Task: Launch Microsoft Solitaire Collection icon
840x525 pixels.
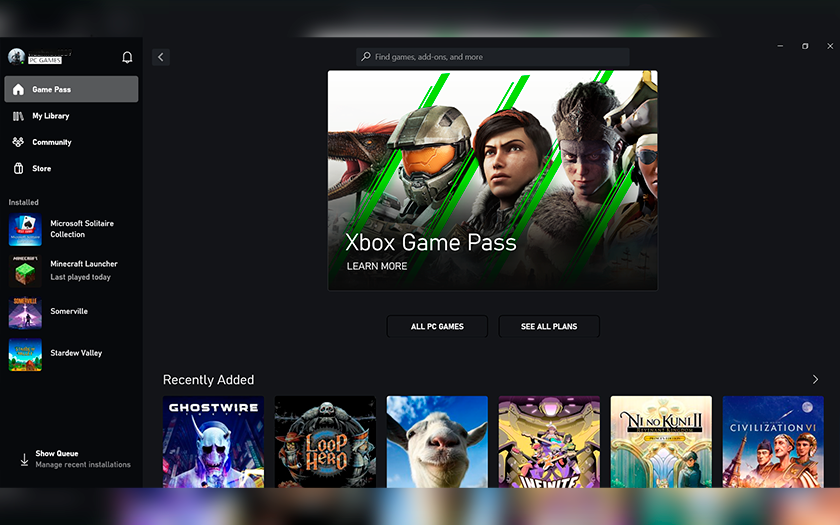Action: [x=25, y=229]
